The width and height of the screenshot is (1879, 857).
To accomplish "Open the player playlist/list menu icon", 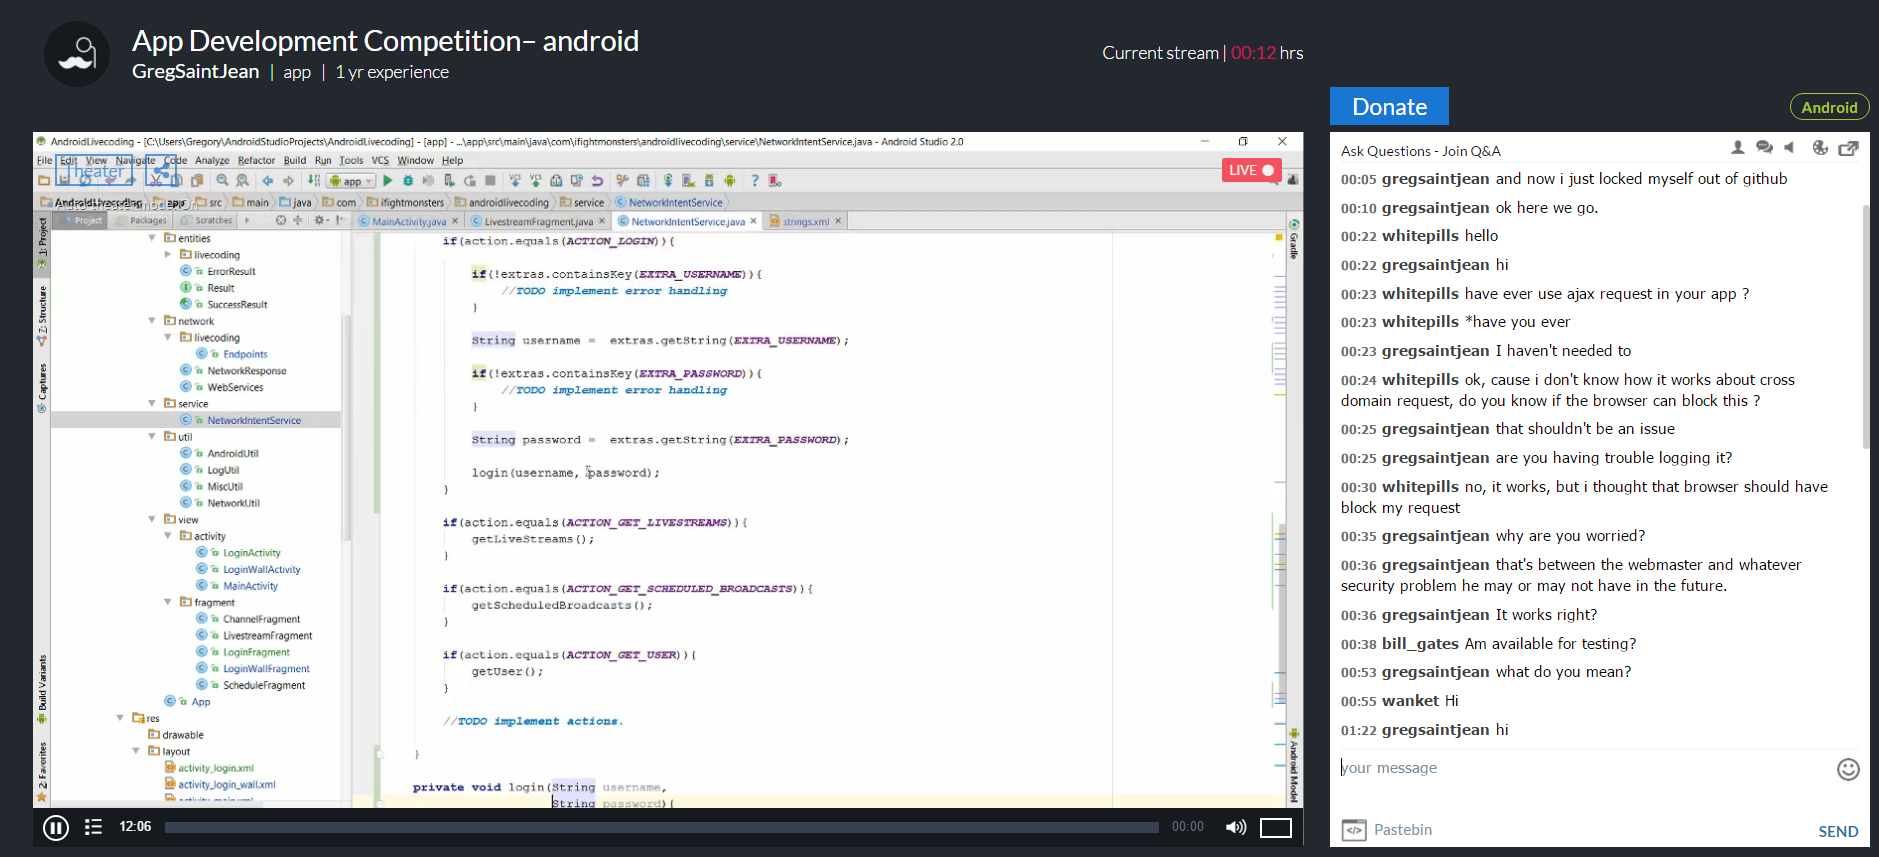I will (x=93, y=827).
